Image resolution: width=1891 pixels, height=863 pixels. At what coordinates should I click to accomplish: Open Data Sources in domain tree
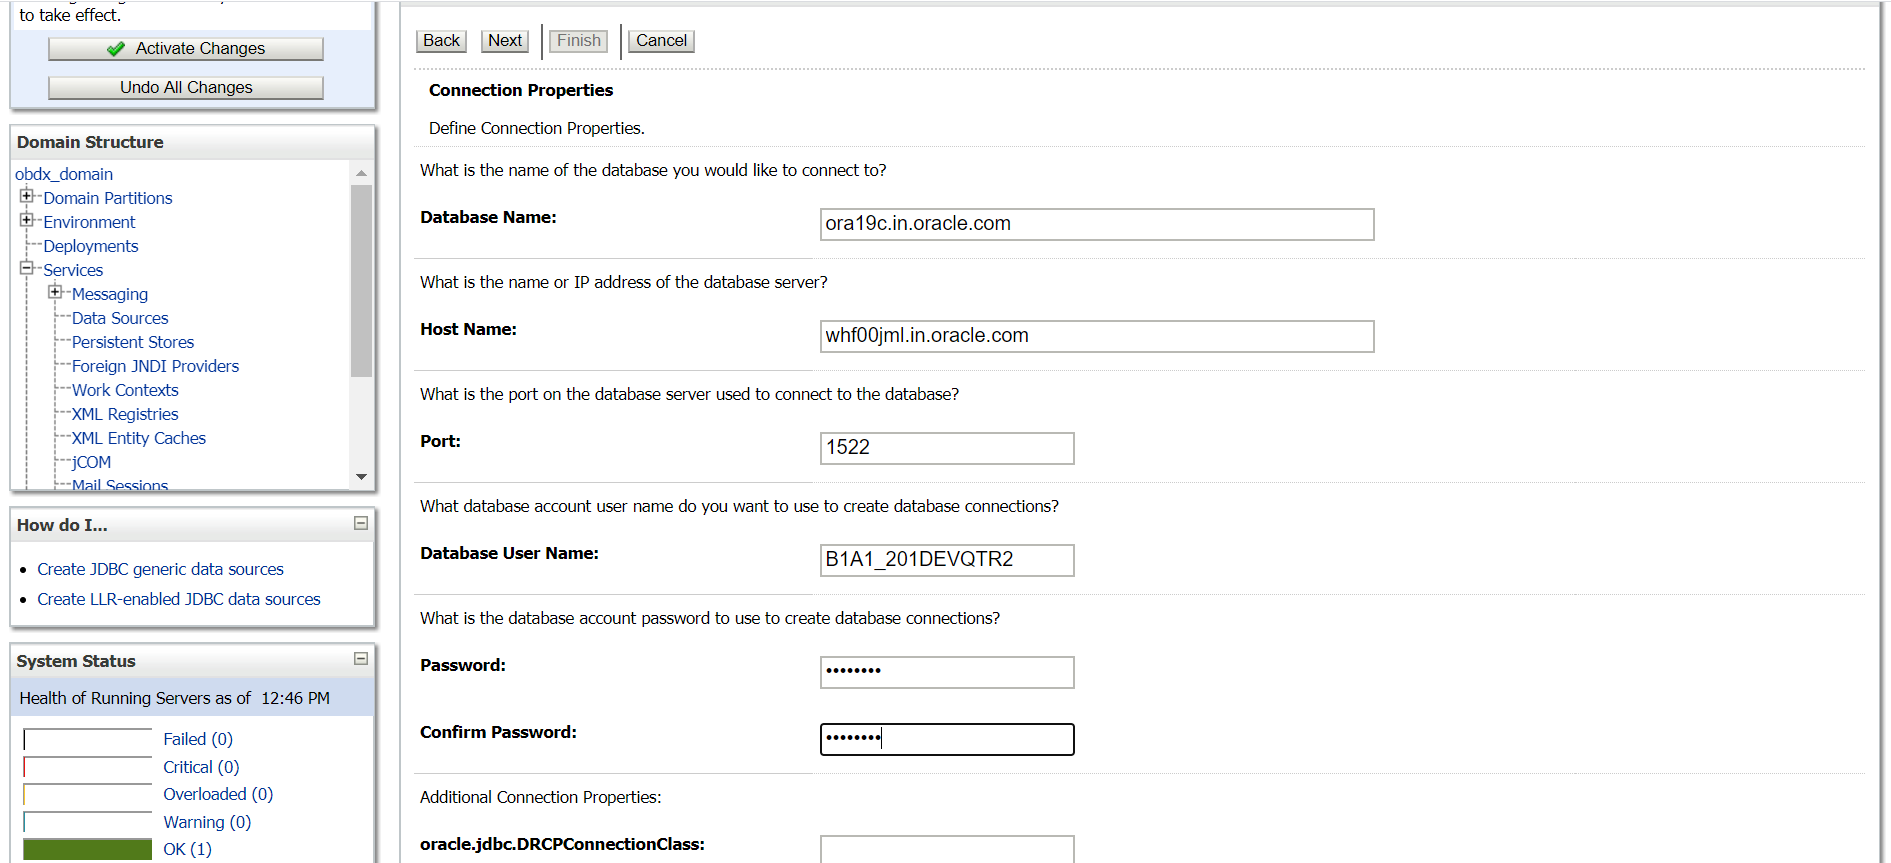120,318
